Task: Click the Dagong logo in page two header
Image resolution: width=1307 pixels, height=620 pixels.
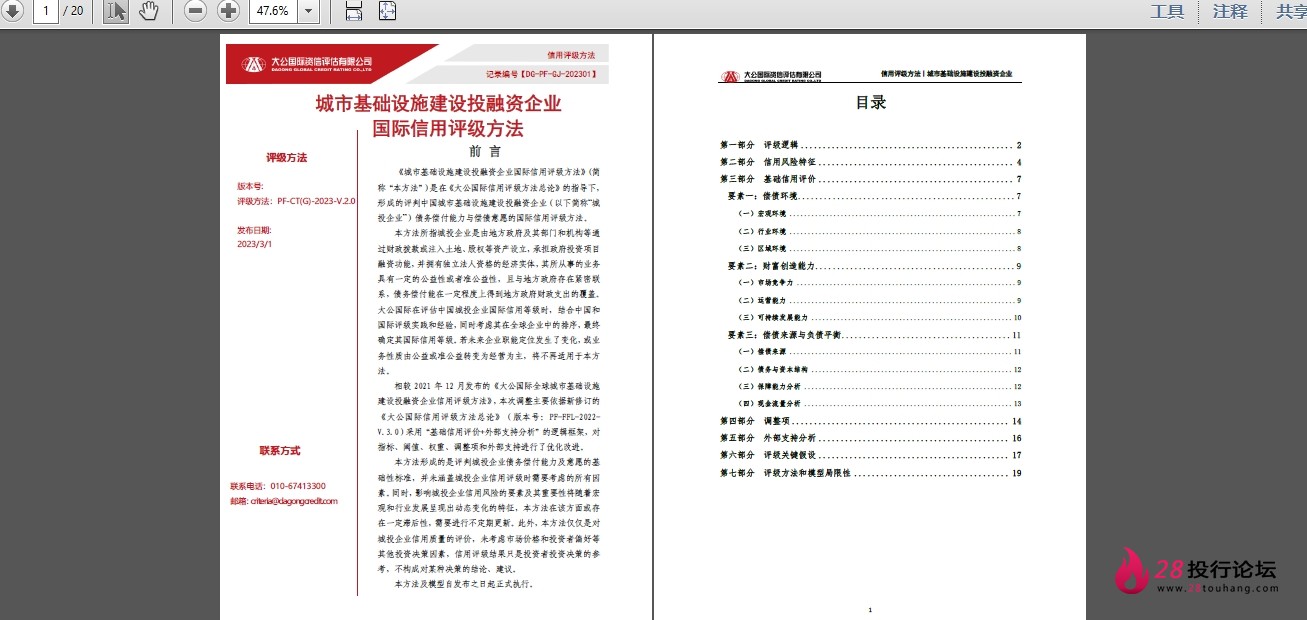Action: point(771,76)
